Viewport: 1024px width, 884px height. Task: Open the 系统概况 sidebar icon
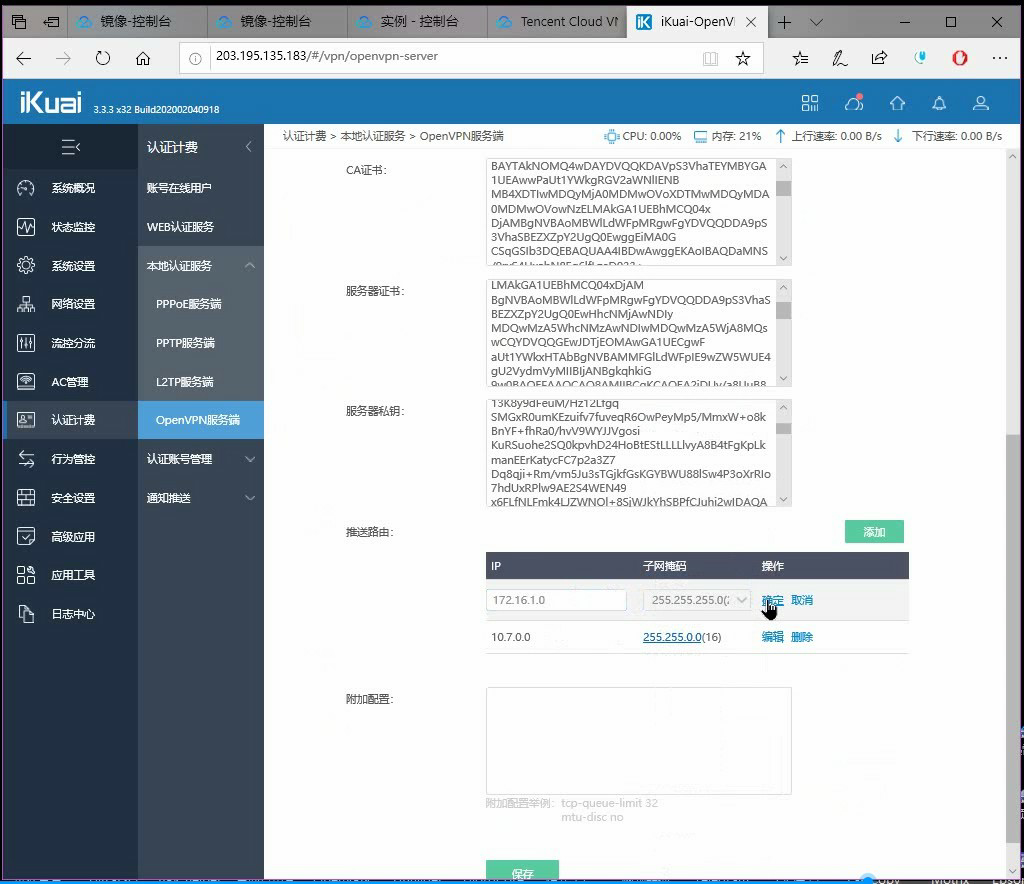click(x=26, y=188)
